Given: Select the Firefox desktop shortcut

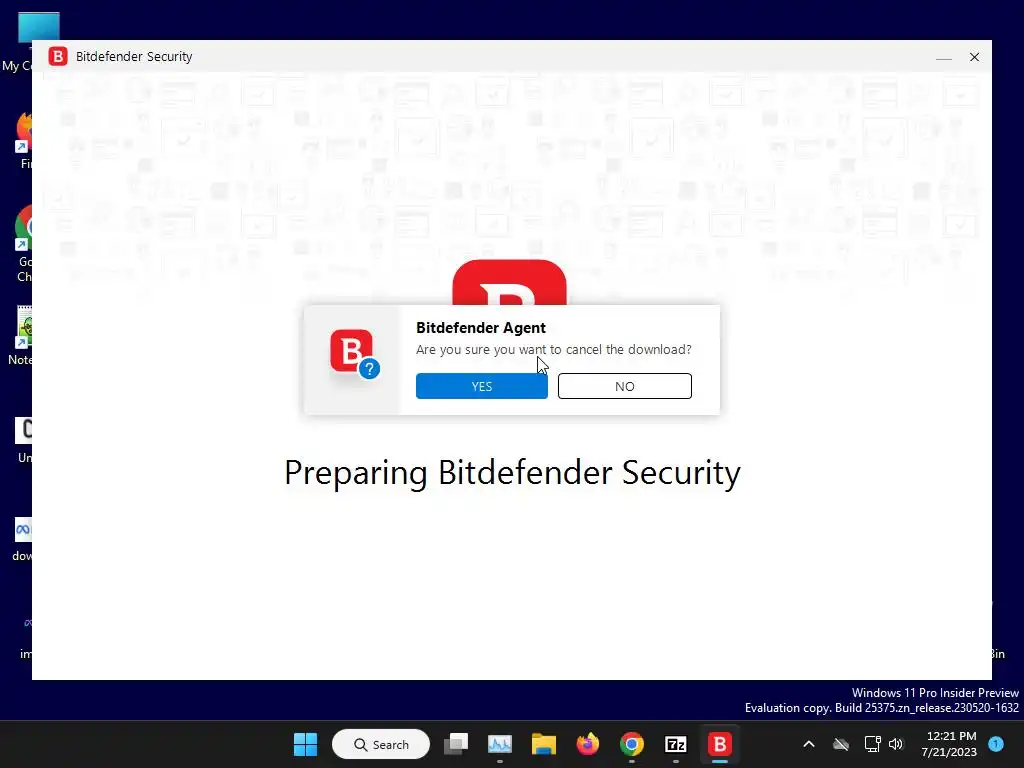Looking at the screenshot, I should (x=25, y=140).
